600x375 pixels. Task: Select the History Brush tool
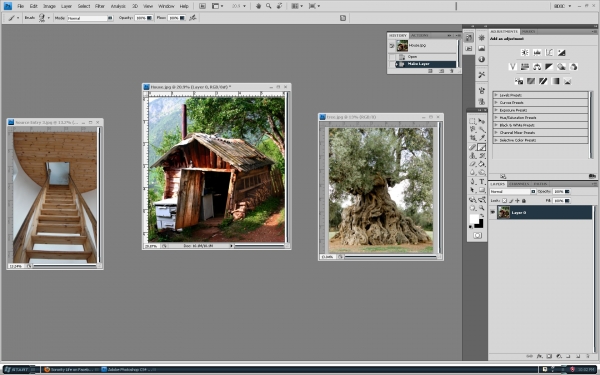tap(482, 156)
